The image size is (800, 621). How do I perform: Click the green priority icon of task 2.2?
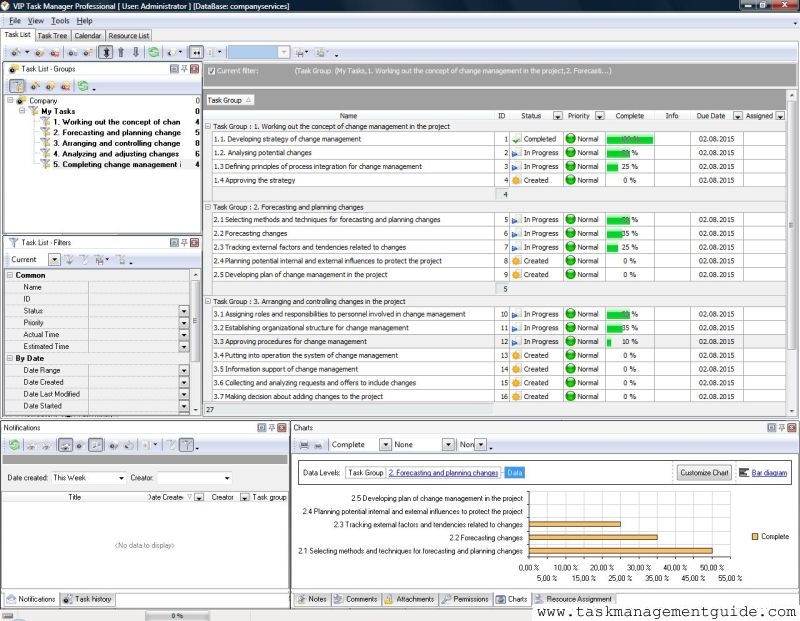[x=570, y=233]
